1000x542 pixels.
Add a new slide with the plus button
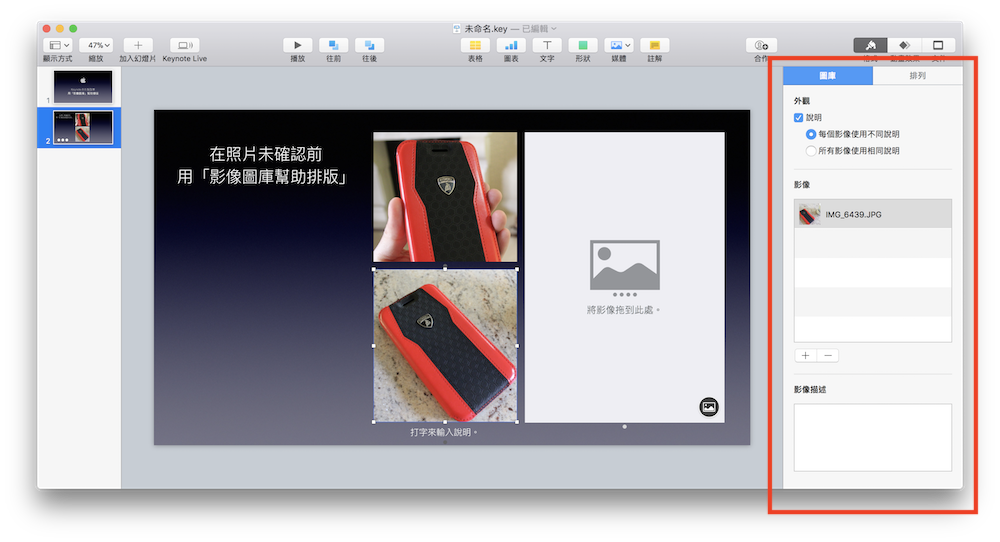point(138,45)
